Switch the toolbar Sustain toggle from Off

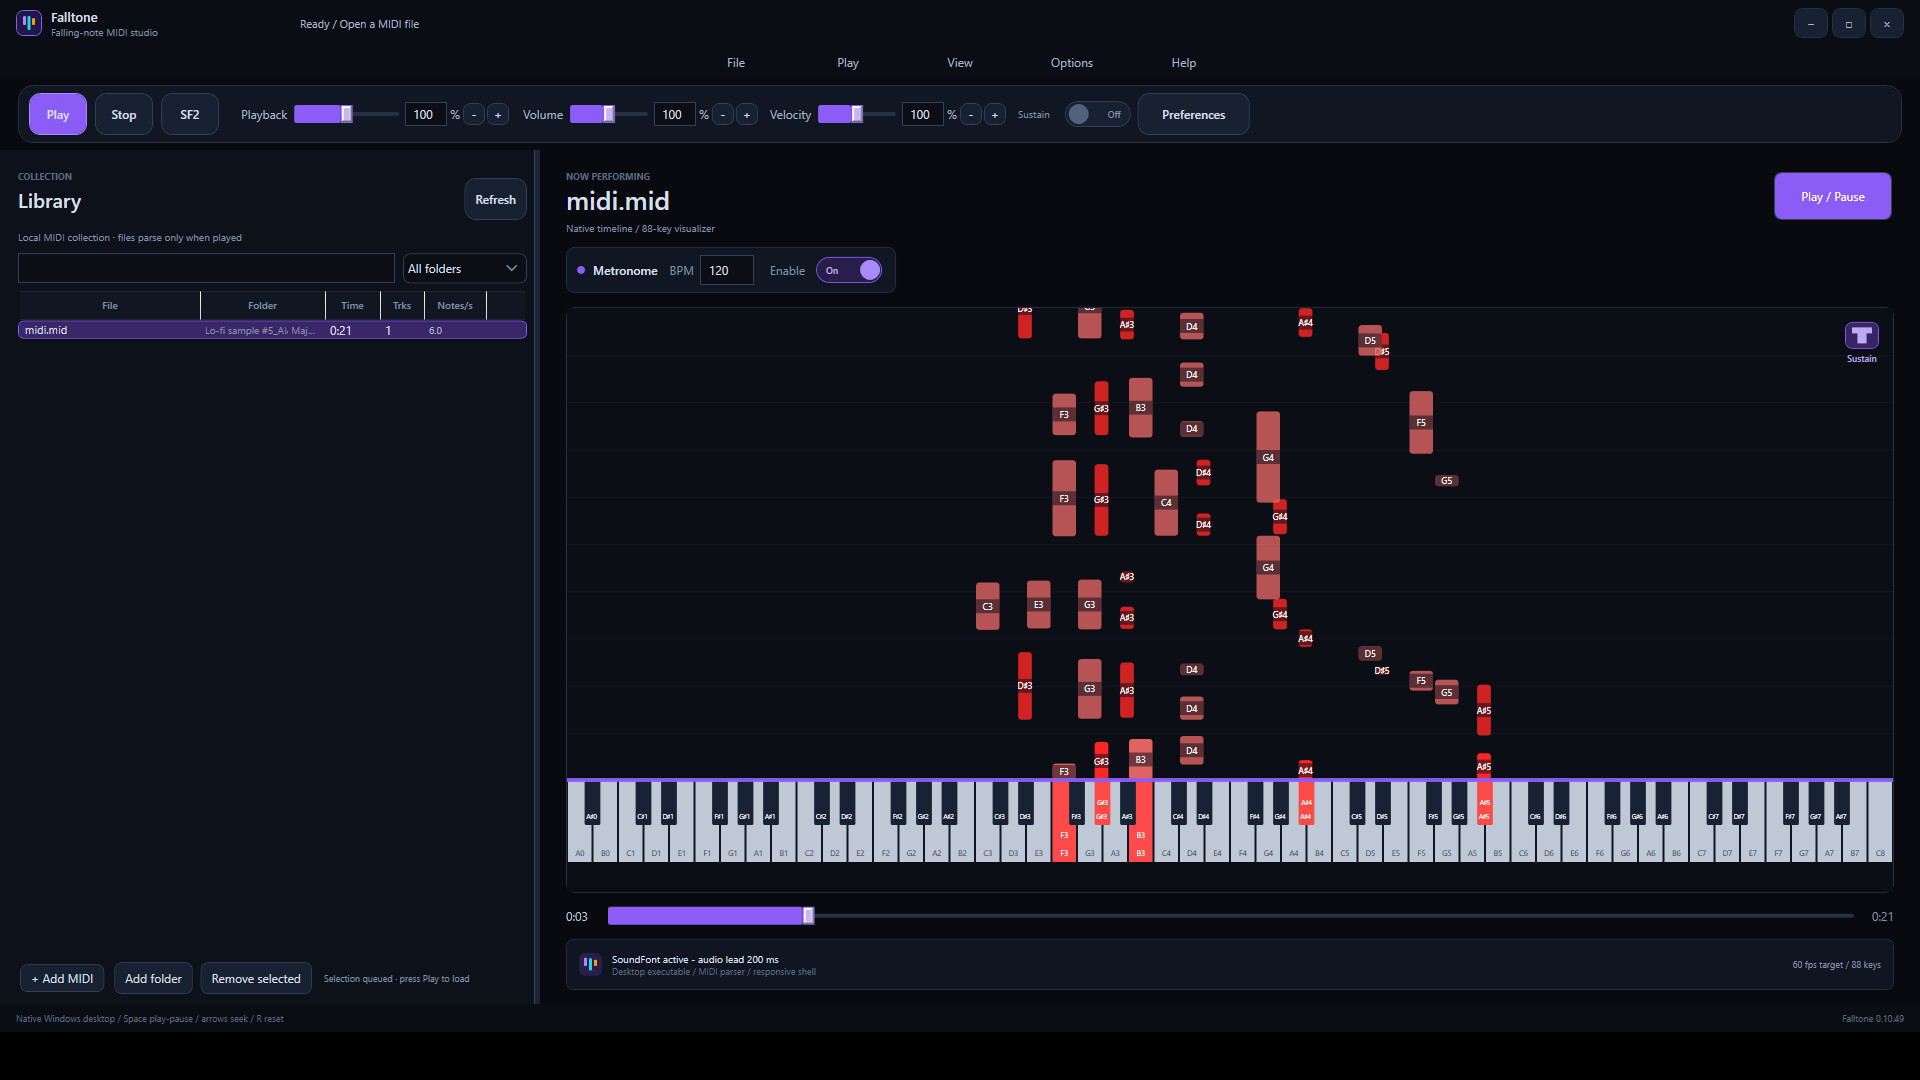click(x=1097, y=114)
